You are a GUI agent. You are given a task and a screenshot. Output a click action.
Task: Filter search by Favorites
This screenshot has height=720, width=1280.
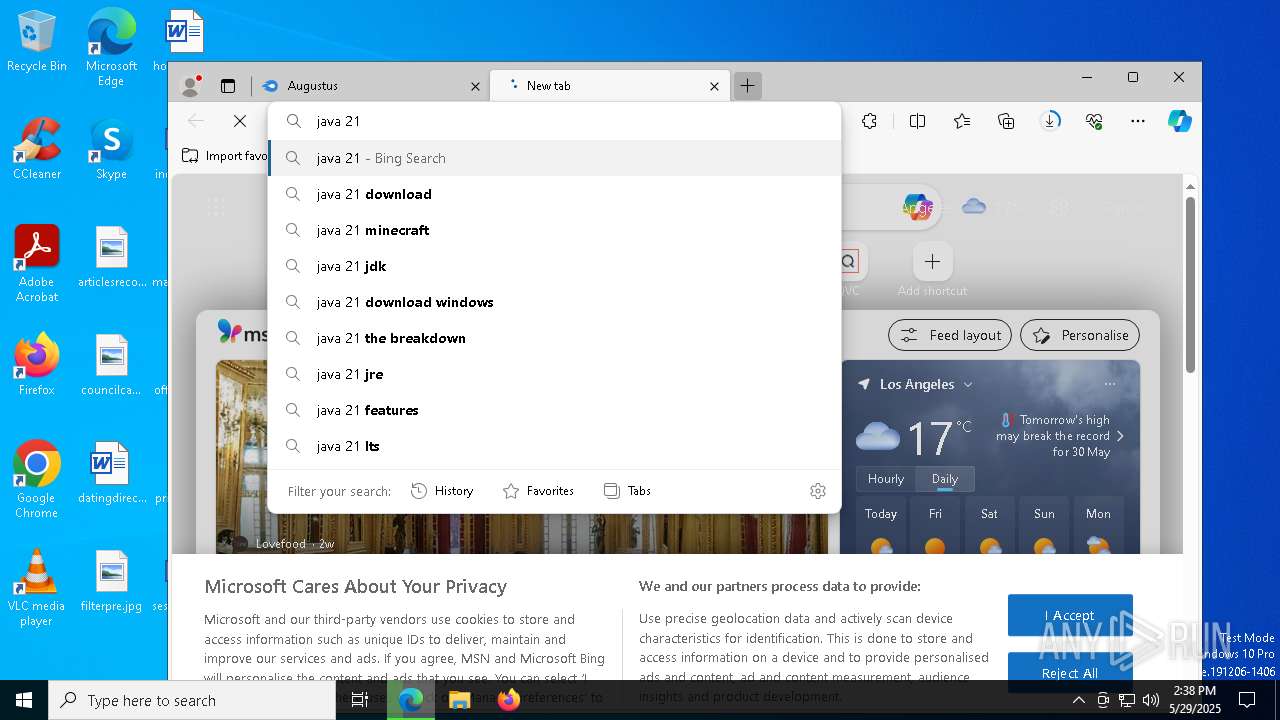[x=538, y=491]
